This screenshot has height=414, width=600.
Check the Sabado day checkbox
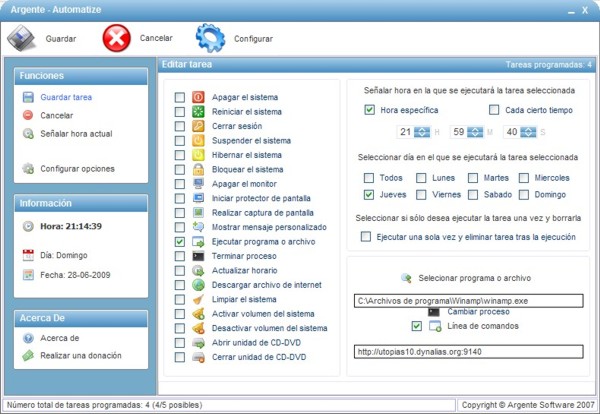[473, 194]
